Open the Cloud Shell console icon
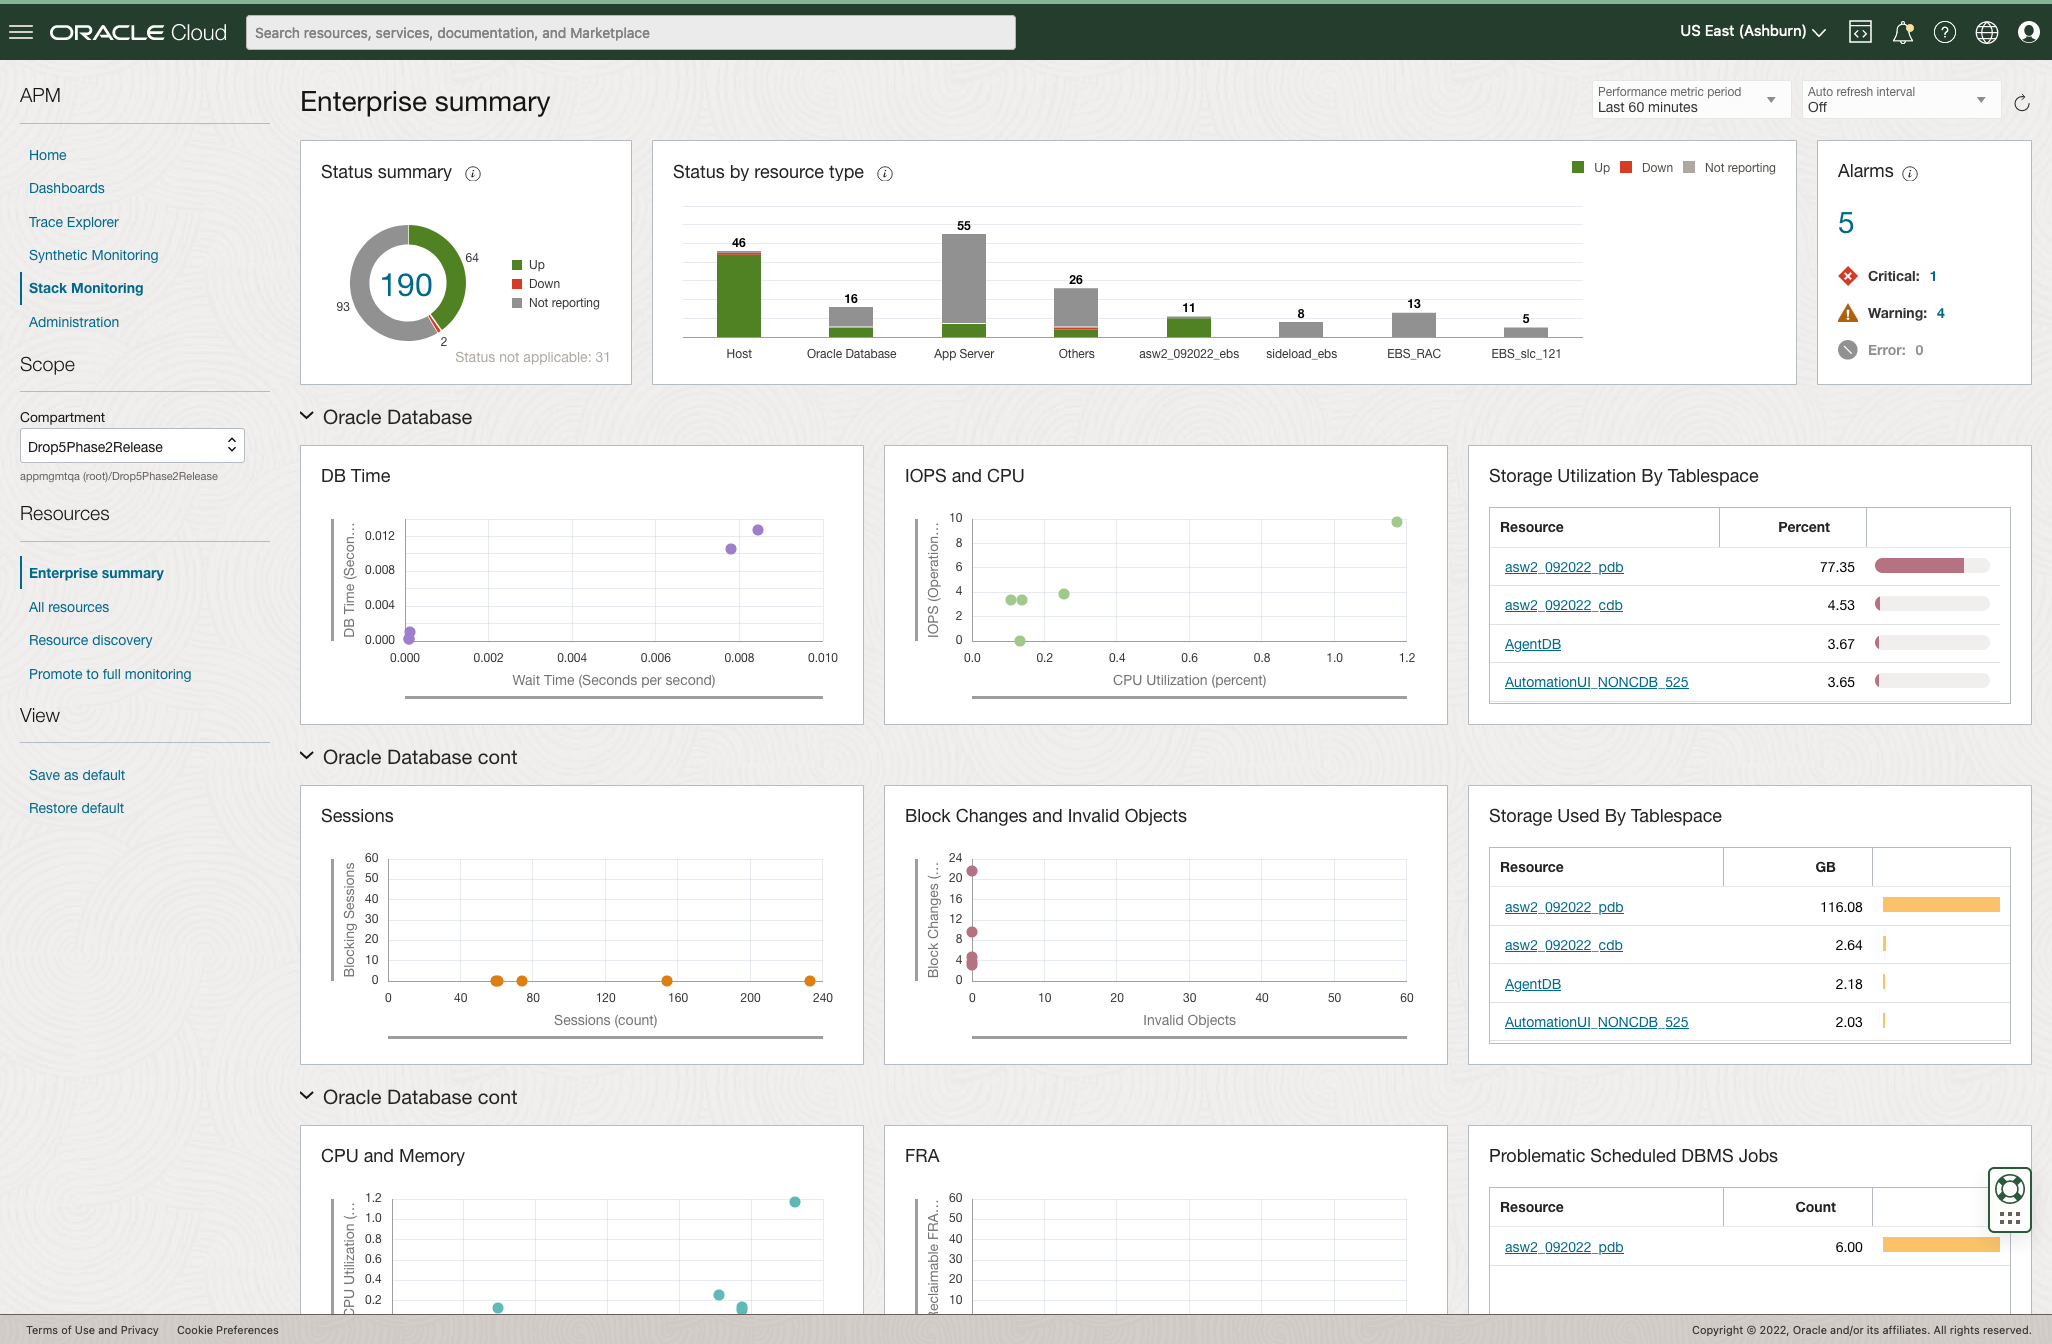Image resolution: width=2052 pixels, height=1344 pixels. point(1861,31)
